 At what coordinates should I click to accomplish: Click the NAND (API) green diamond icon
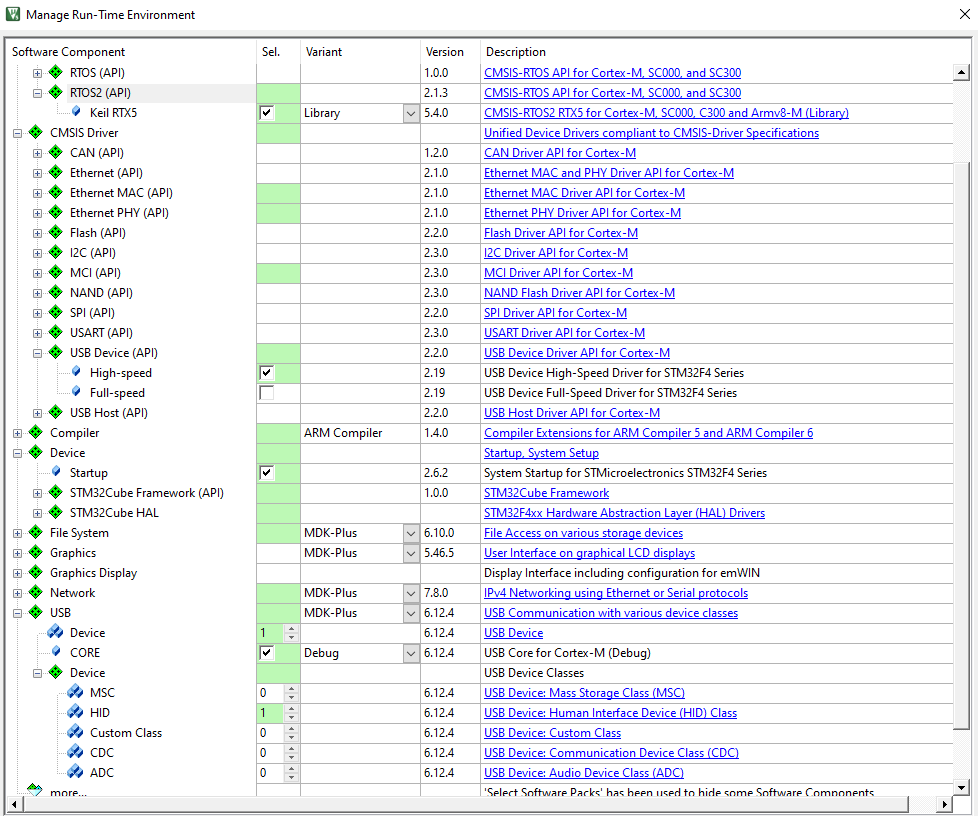click(x=56, y=292)
